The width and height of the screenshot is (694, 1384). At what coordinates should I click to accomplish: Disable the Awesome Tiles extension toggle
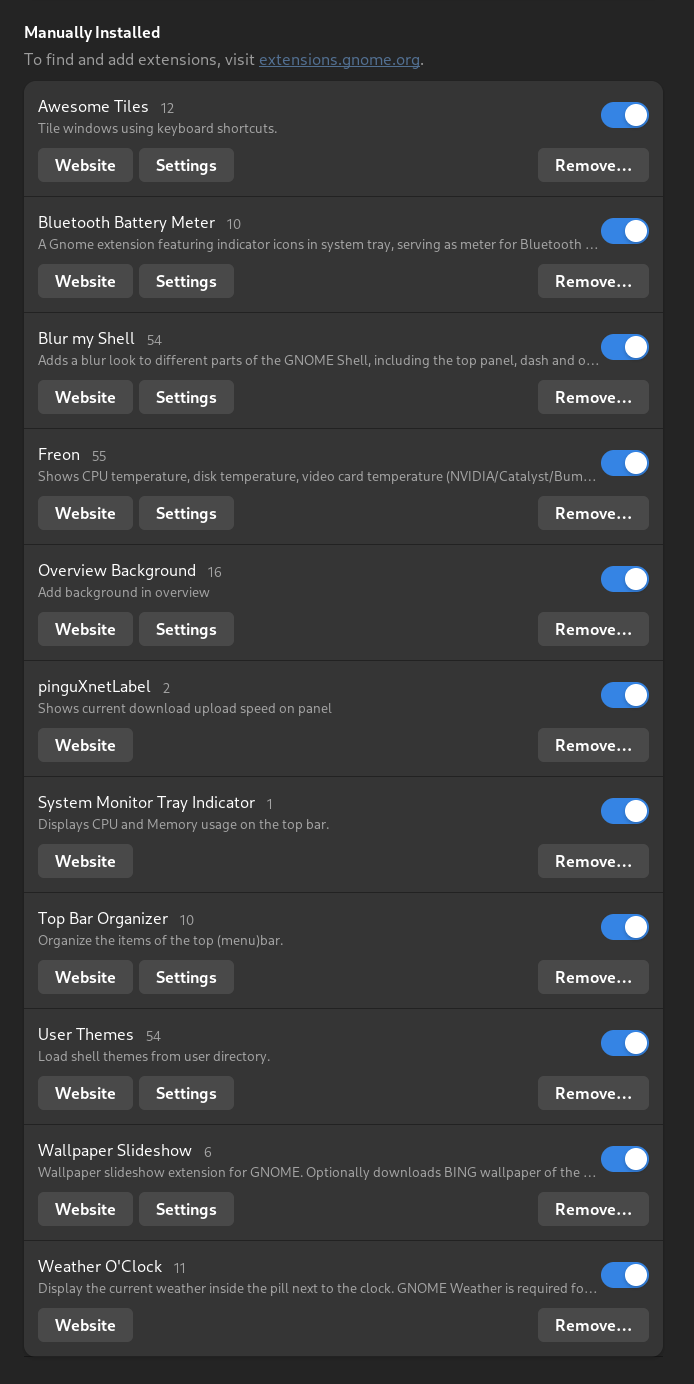(624, 115)
